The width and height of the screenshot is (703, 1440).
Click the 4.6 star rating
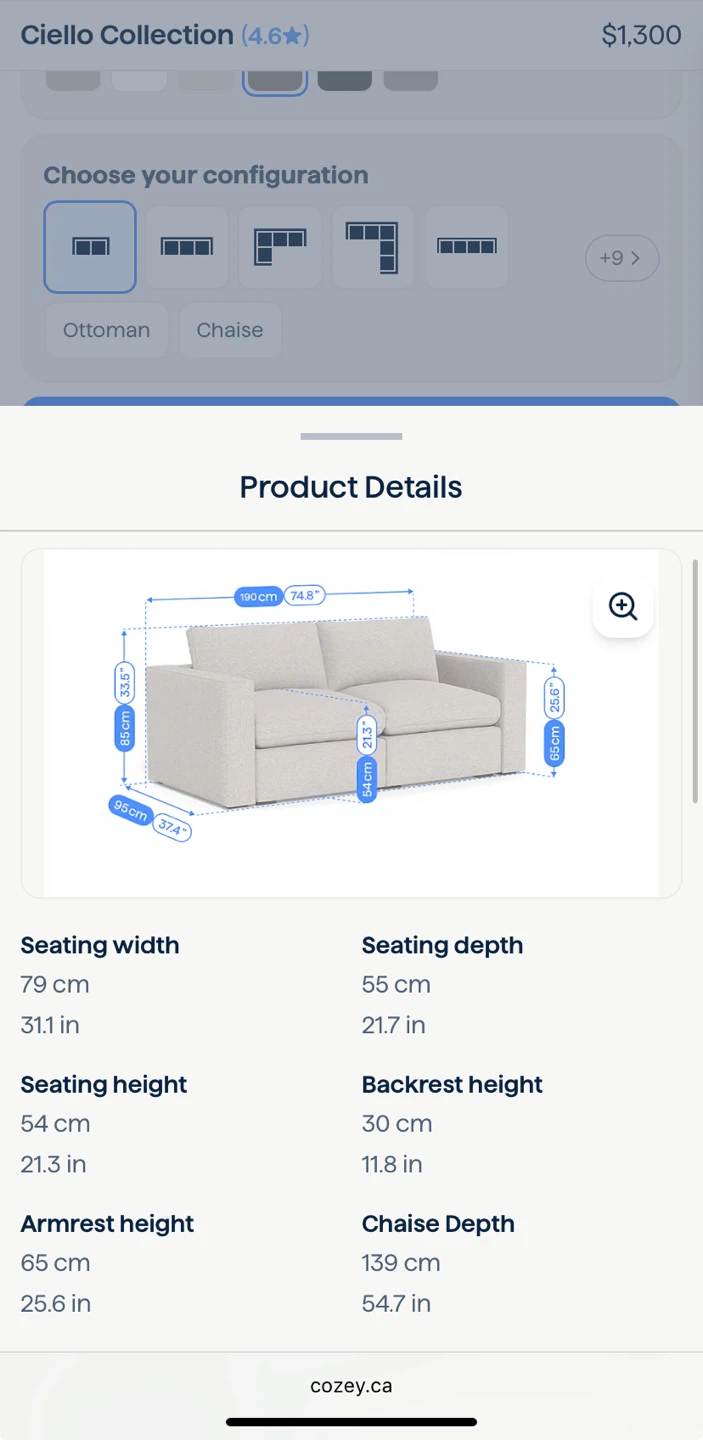coord(275,36)
